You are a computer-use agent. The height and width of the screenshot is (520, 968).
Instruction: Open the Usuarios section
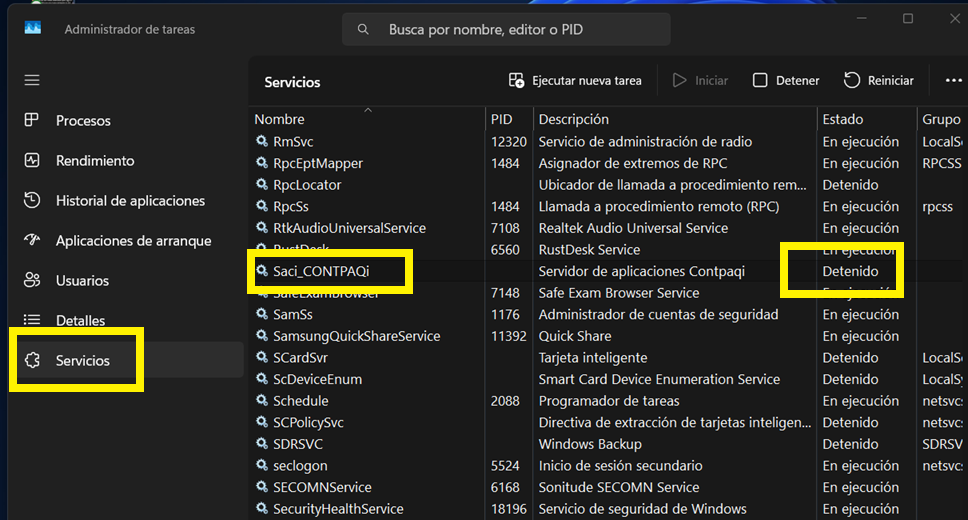point(82,281)
